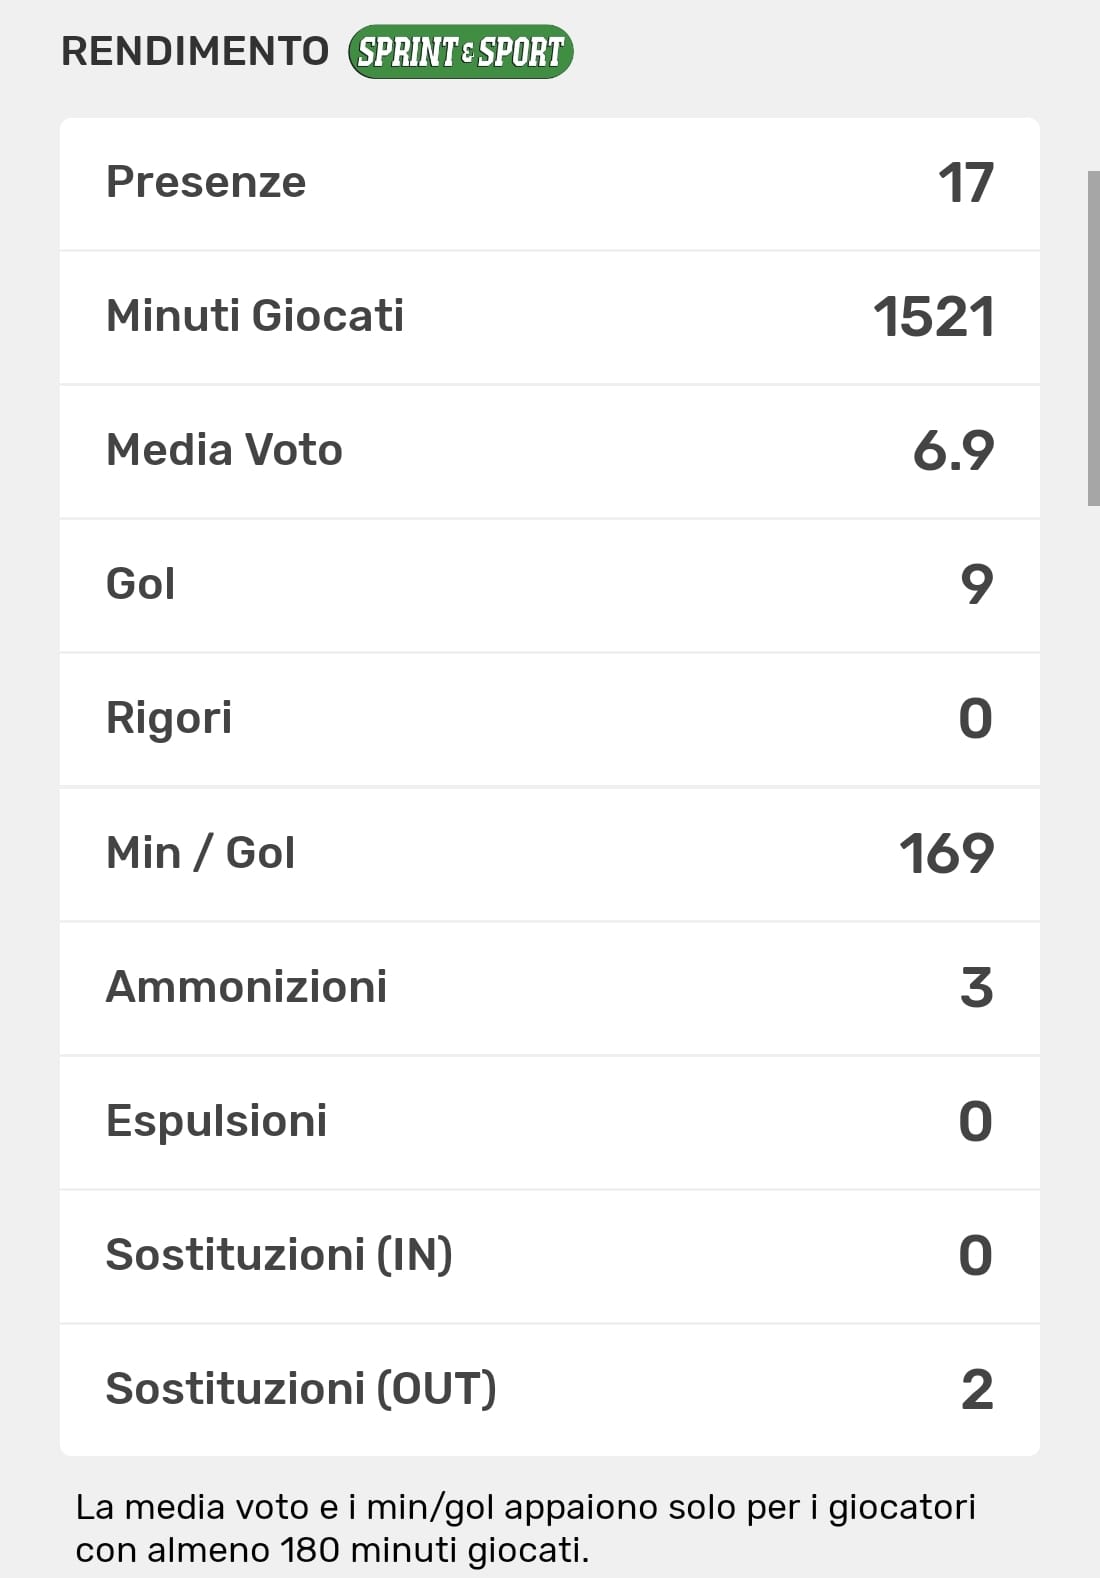Screen dimensions: 1100x1578
Task: Click the vertical scrollbar thumb
Action: 1093,338
